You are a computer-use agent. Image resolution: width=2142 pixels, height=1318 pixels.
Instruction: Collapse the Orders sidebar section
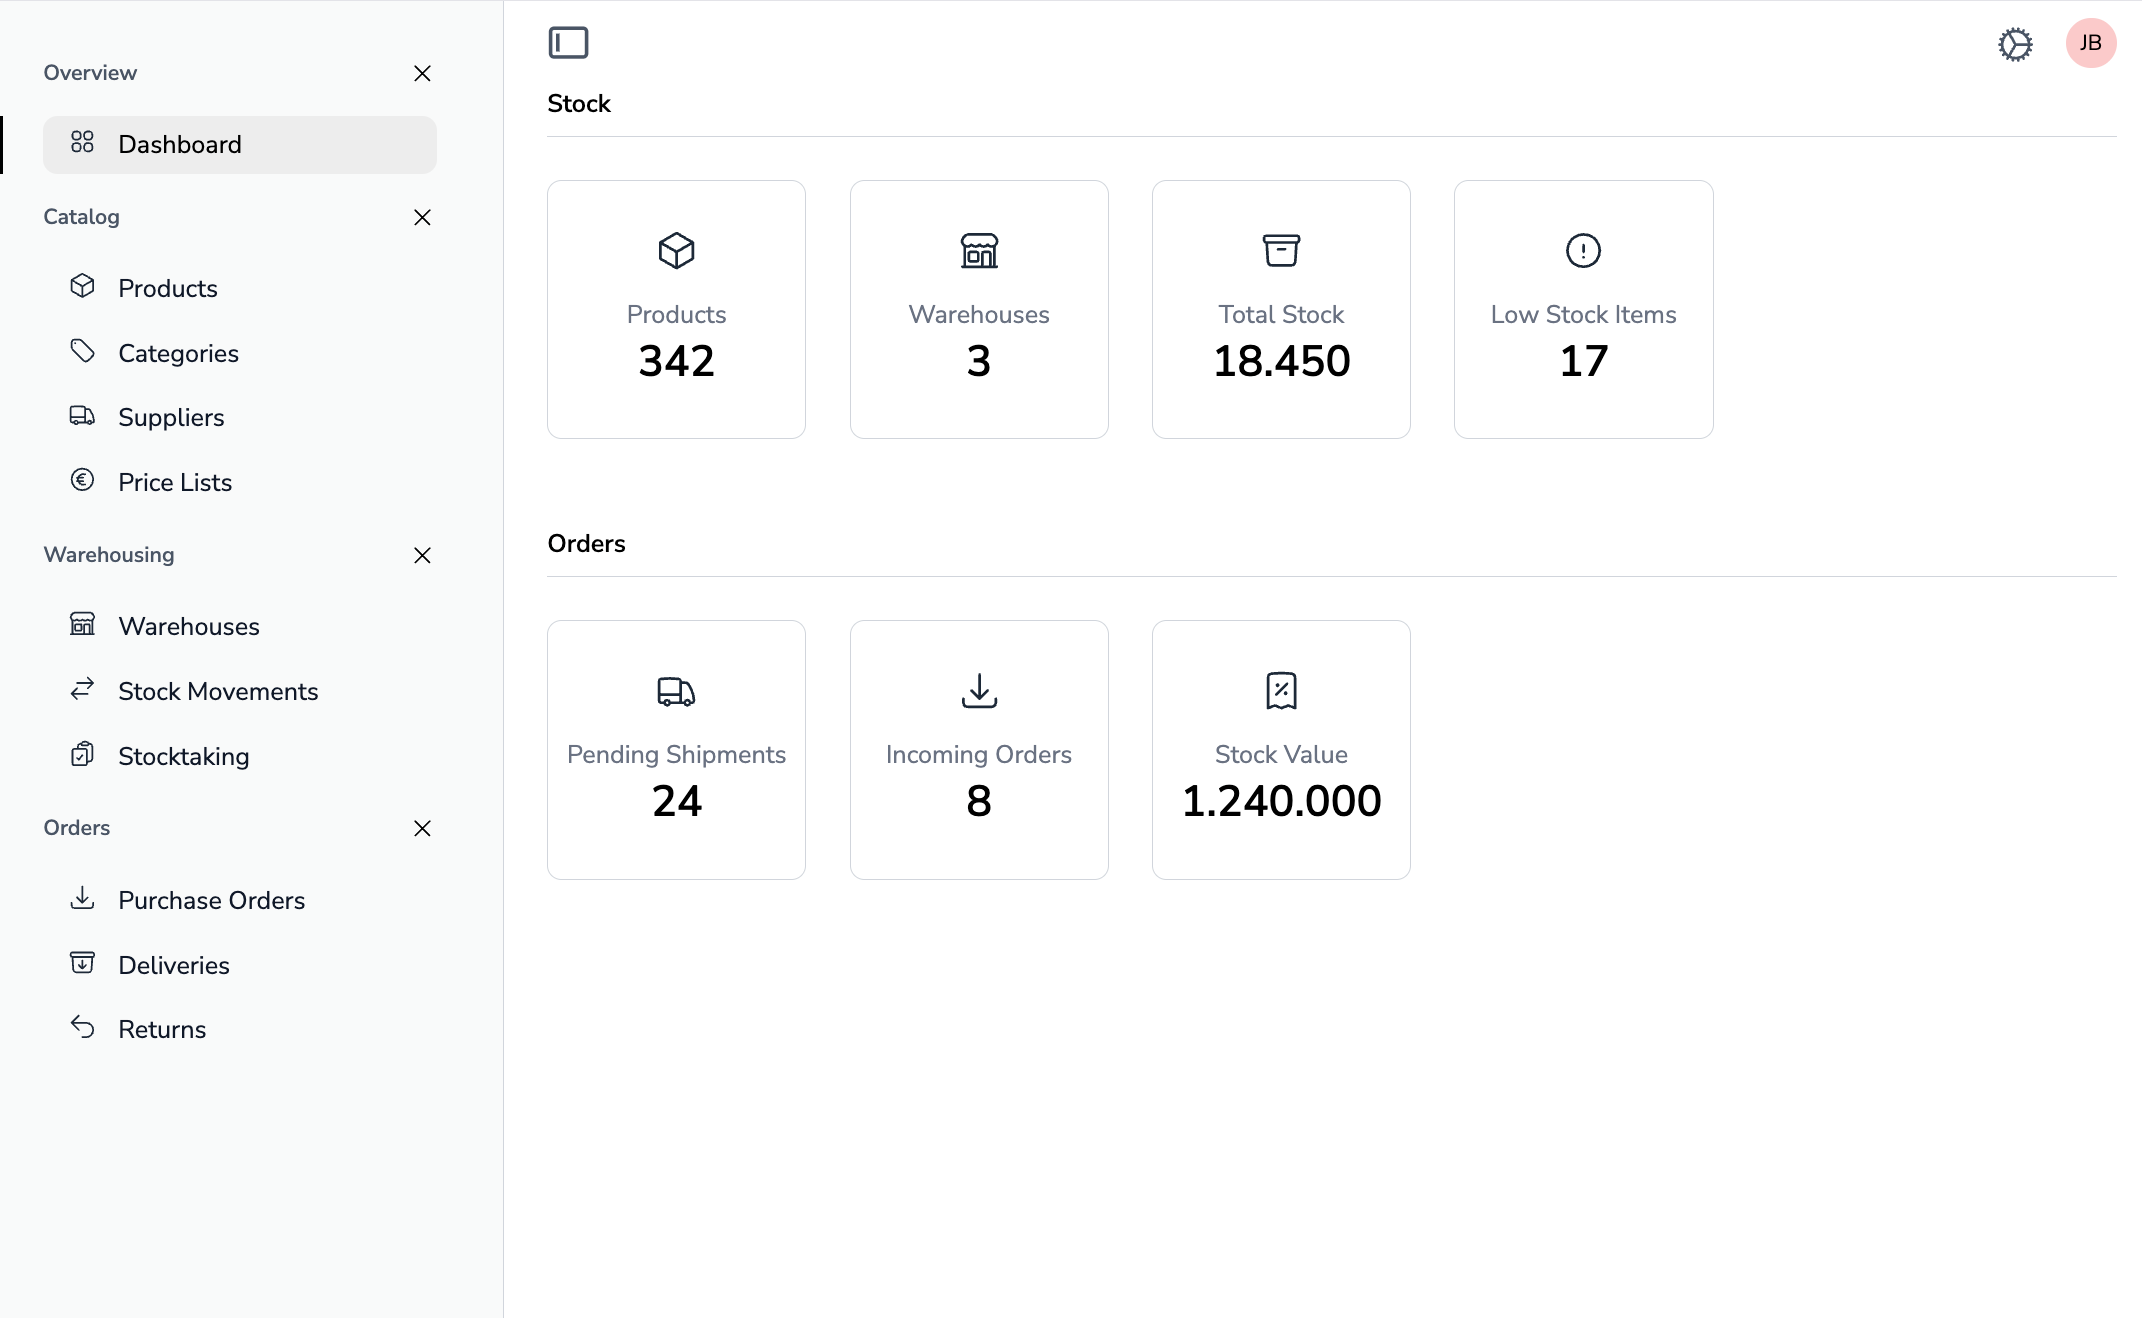pyautogui.click(x=422, y=828)
